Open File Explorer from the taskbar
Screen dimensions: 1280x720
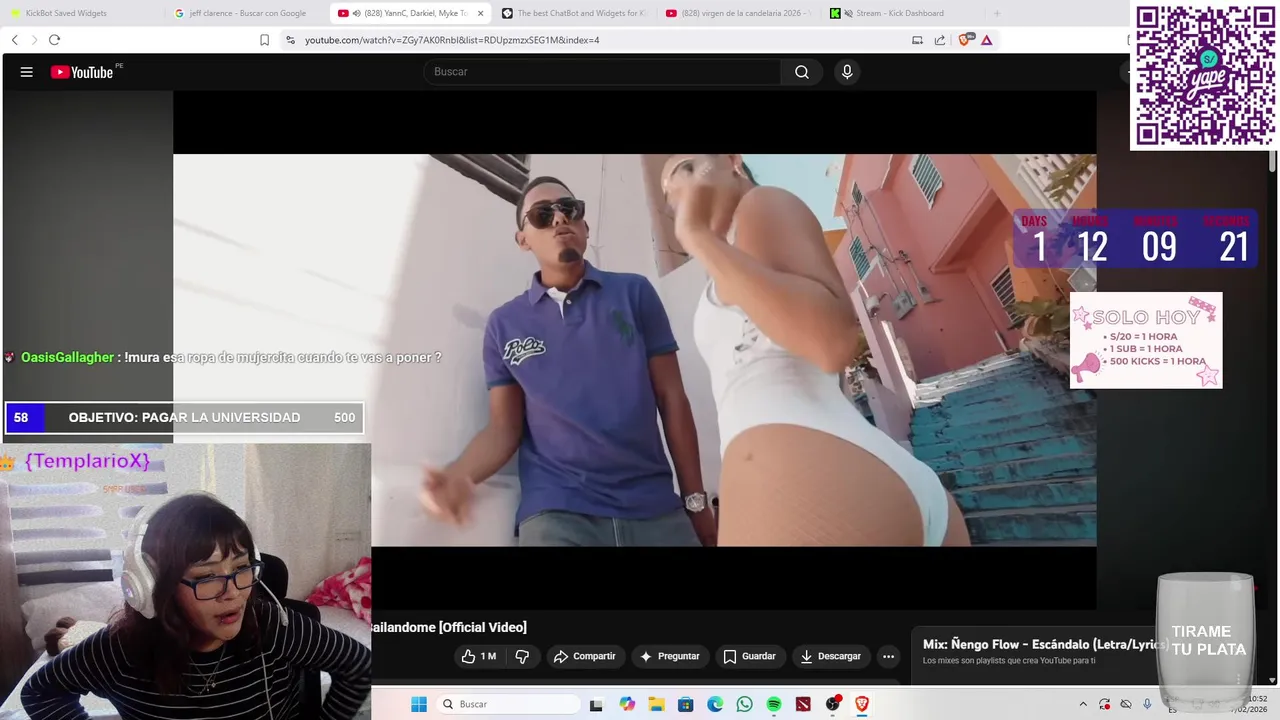[656, 704]
